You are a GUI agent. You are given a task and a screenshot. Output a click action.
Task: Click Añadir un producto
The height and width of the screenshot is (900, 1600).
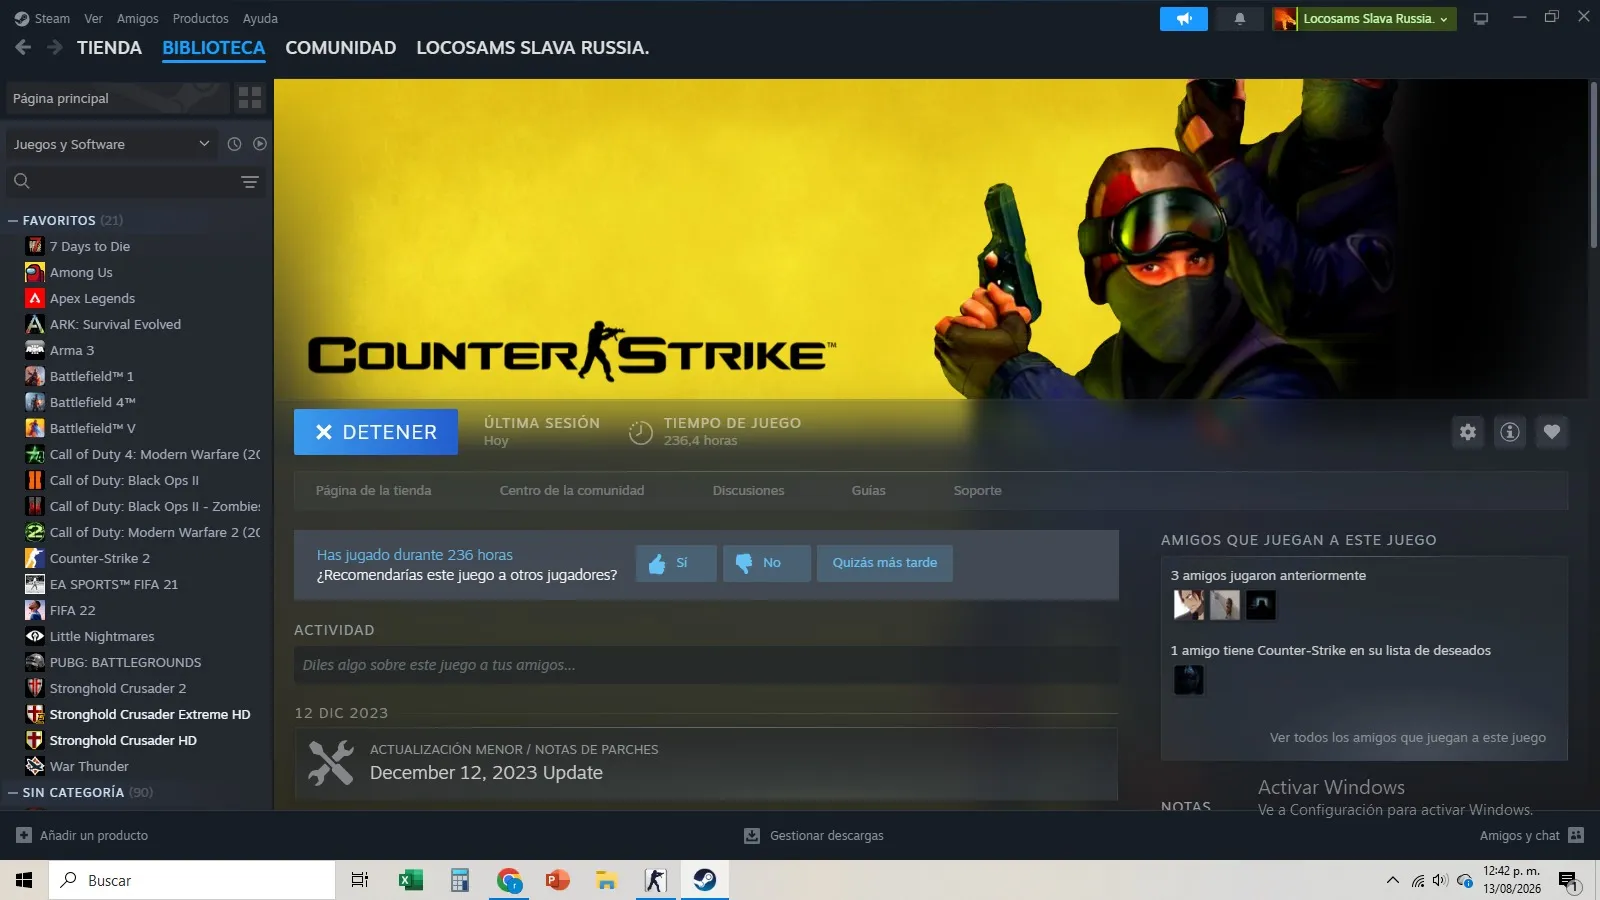[82, 835]
